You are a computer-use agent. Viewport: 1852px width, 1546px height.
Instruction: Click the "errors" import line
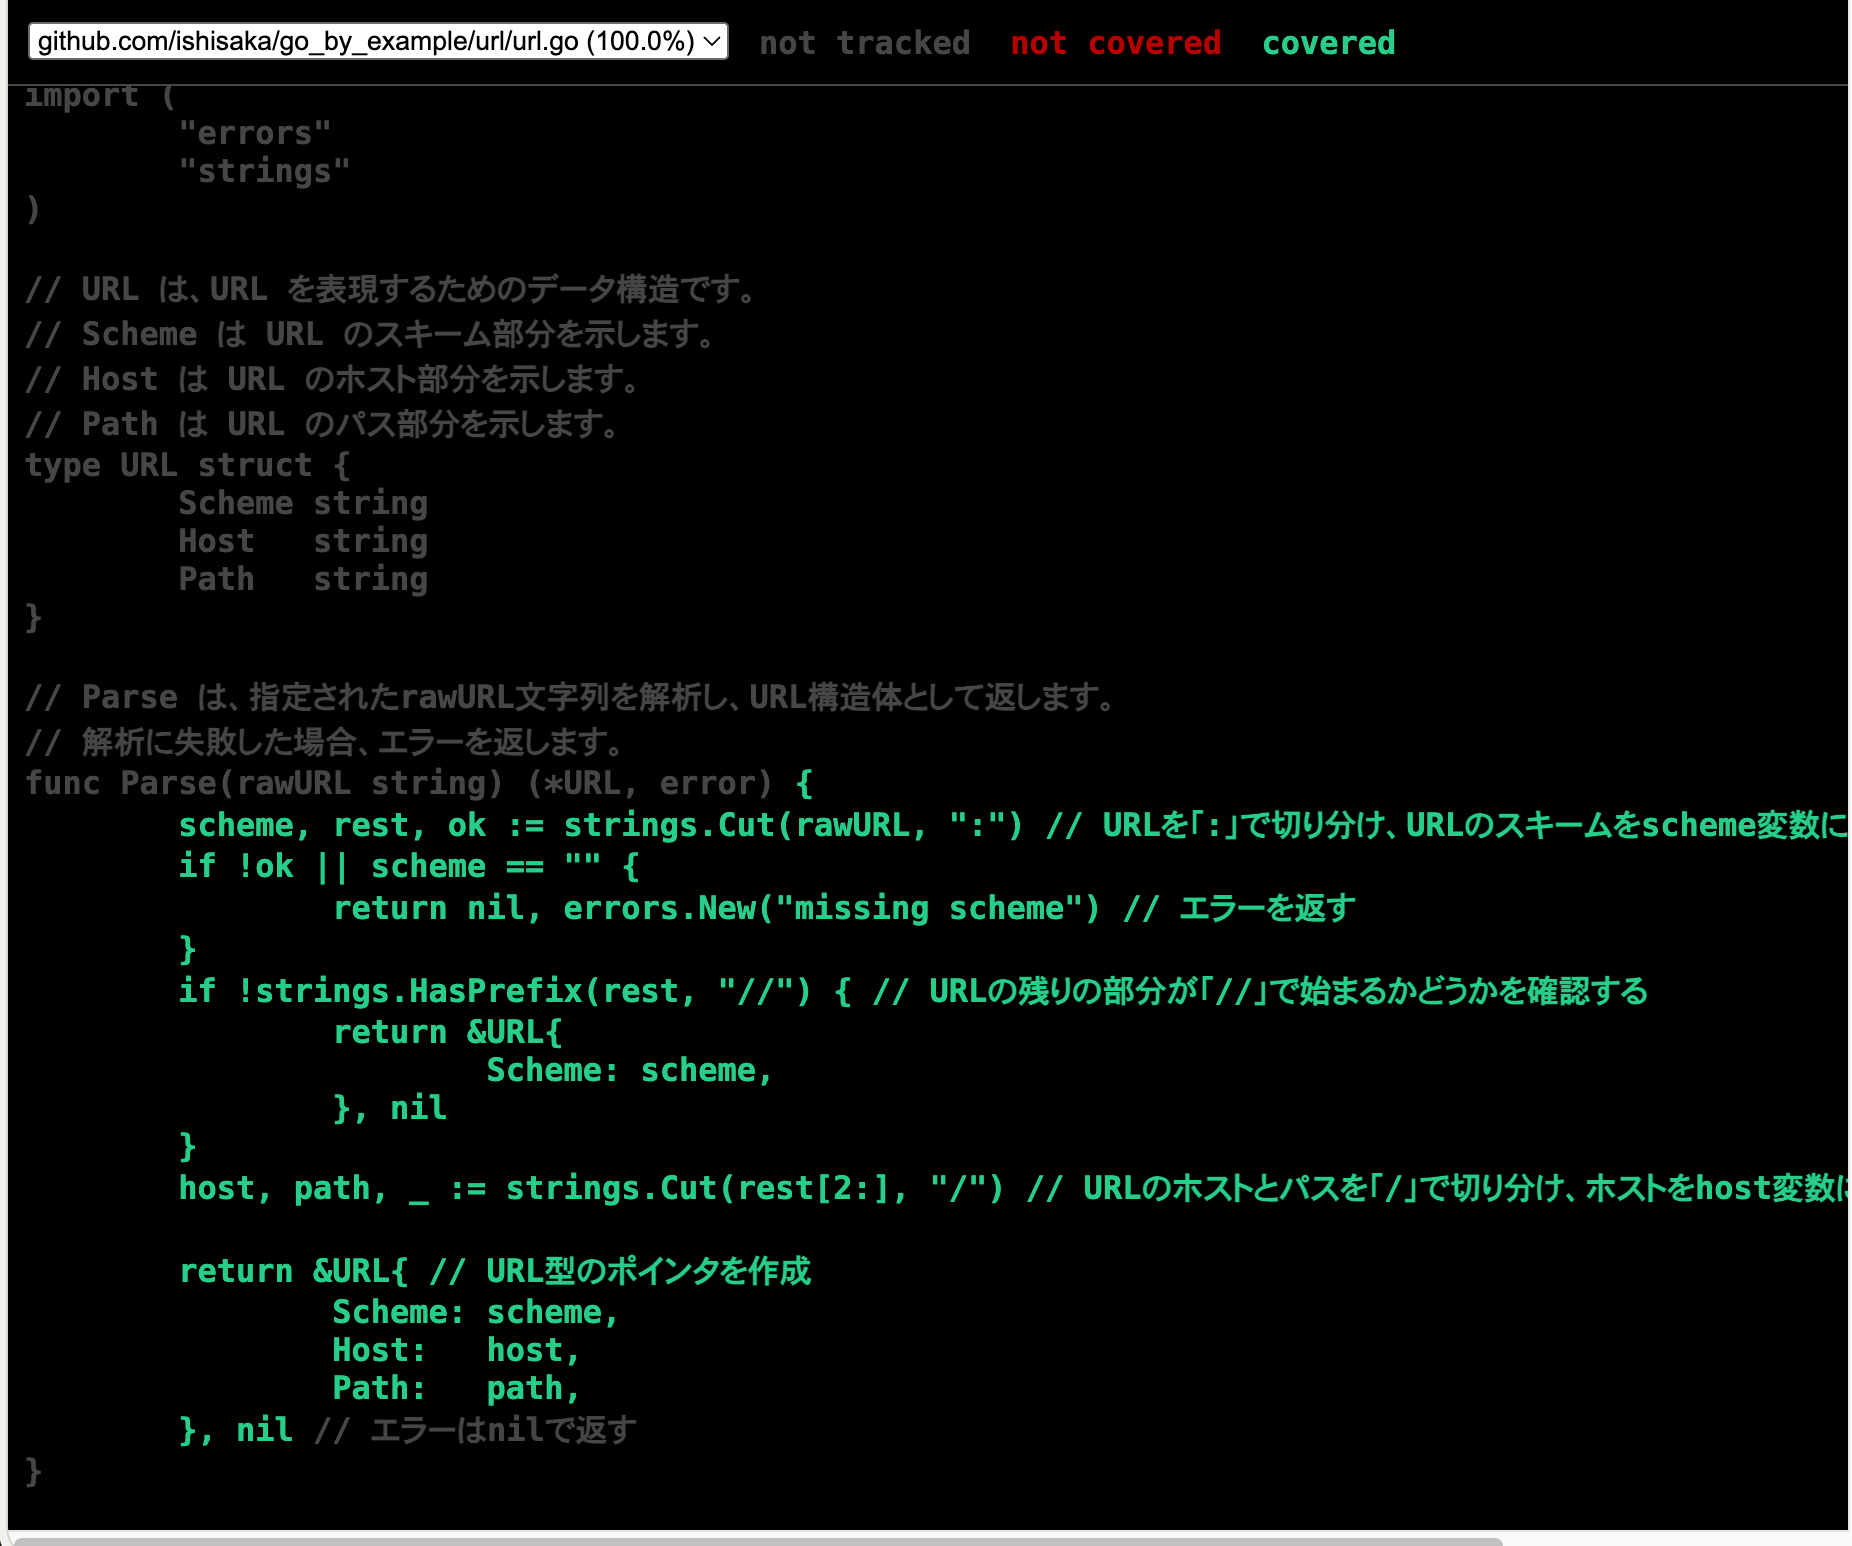click(x=254, y=133)
